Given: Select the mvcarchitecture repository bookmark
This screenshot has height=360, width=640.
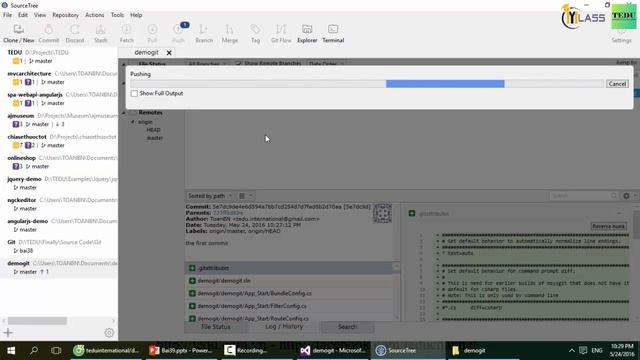Looking at the screenshot, I should click(59, 78).
